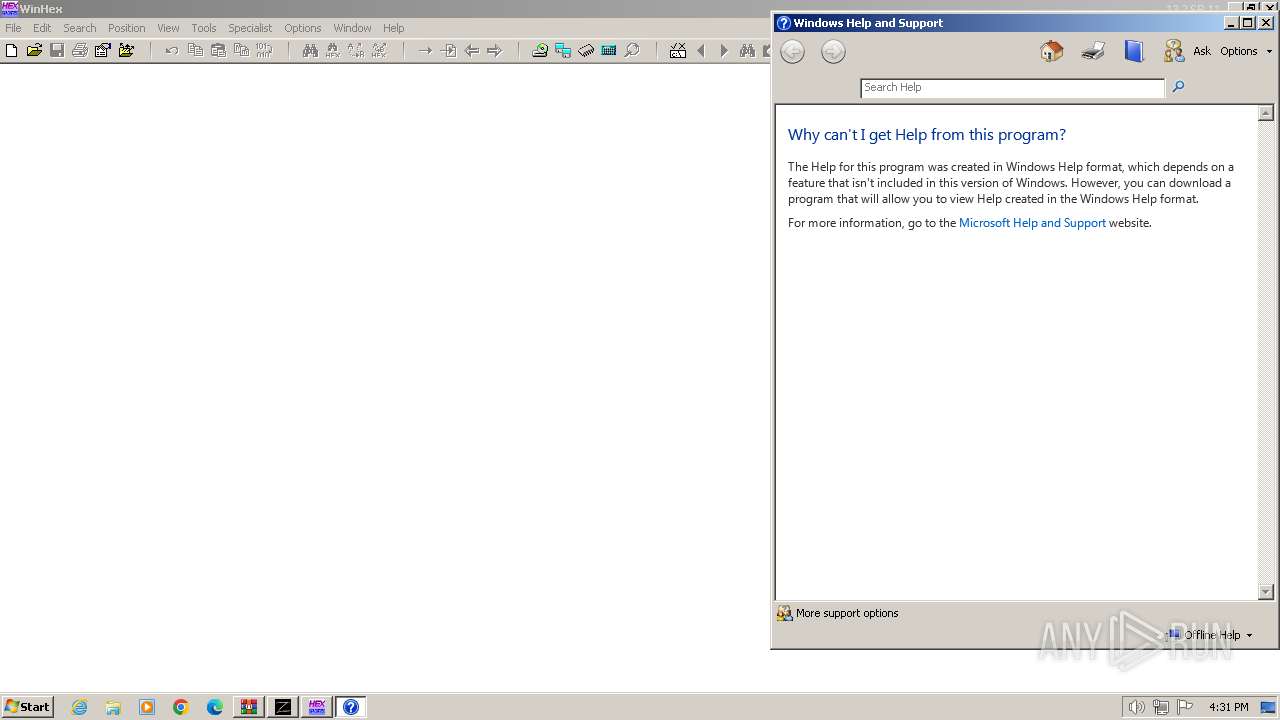
Task: Open the WinHex Help menu
Action: click(x=394, y=28)
